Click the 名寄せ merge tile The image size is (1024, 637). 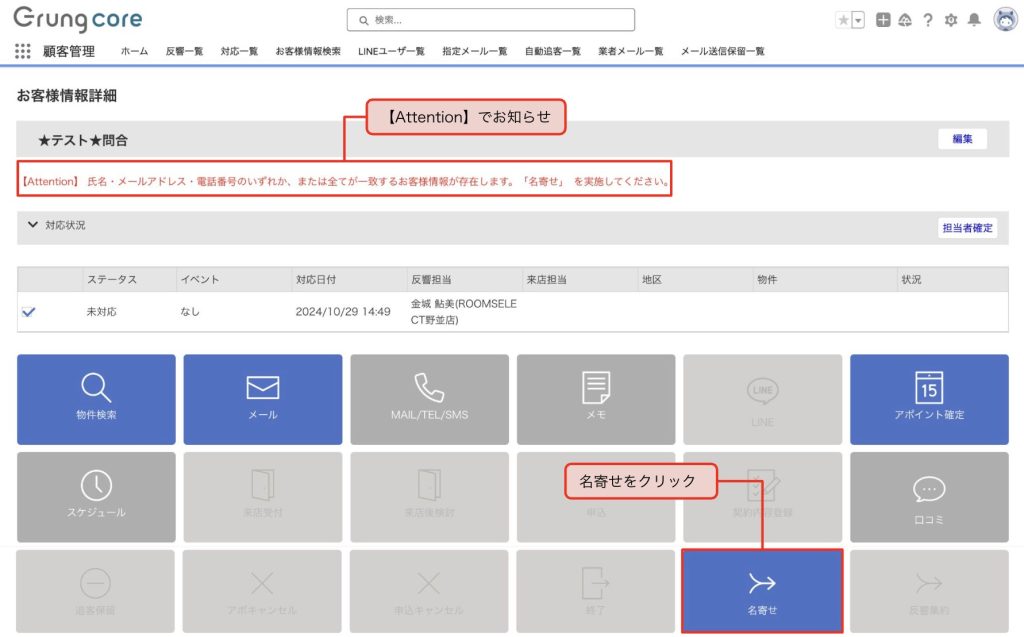click(762, 591)
